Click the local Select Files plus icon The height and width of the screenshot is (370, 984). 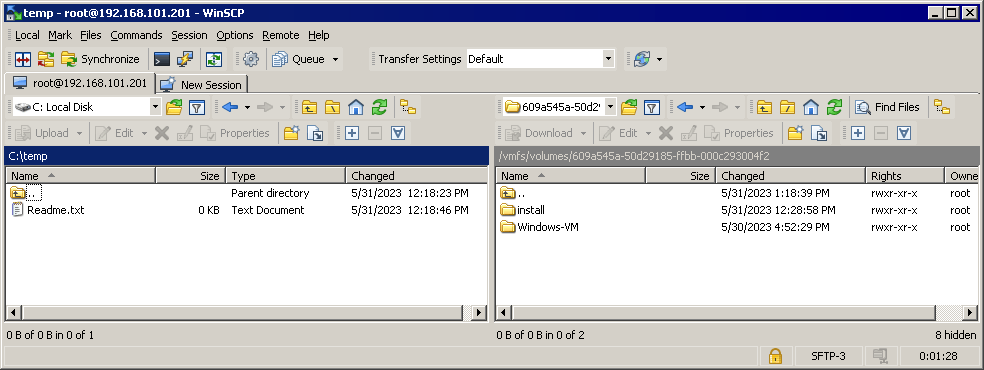pos(352,133)
